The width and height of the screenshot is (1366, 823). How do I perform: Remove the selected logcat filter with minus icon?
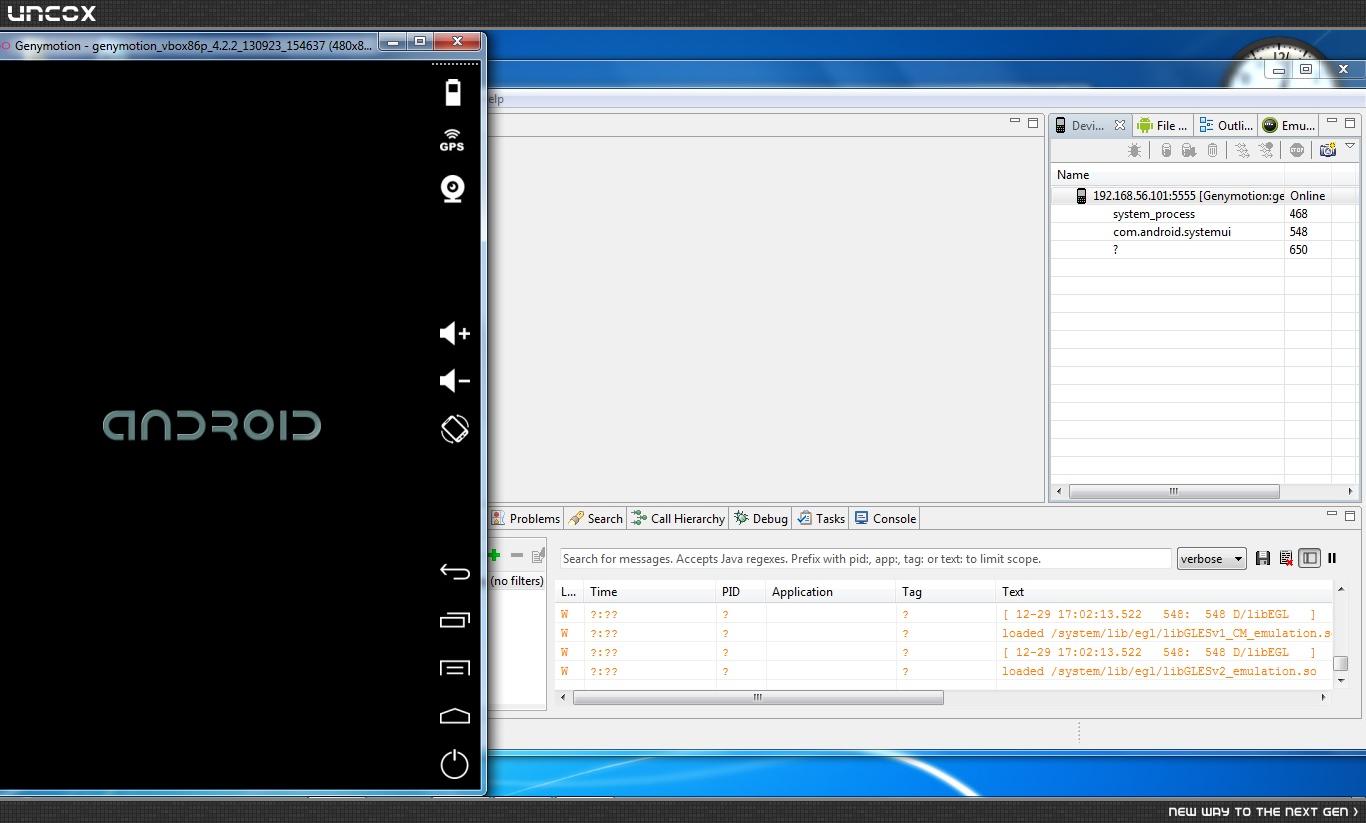[x=517, y=555]
